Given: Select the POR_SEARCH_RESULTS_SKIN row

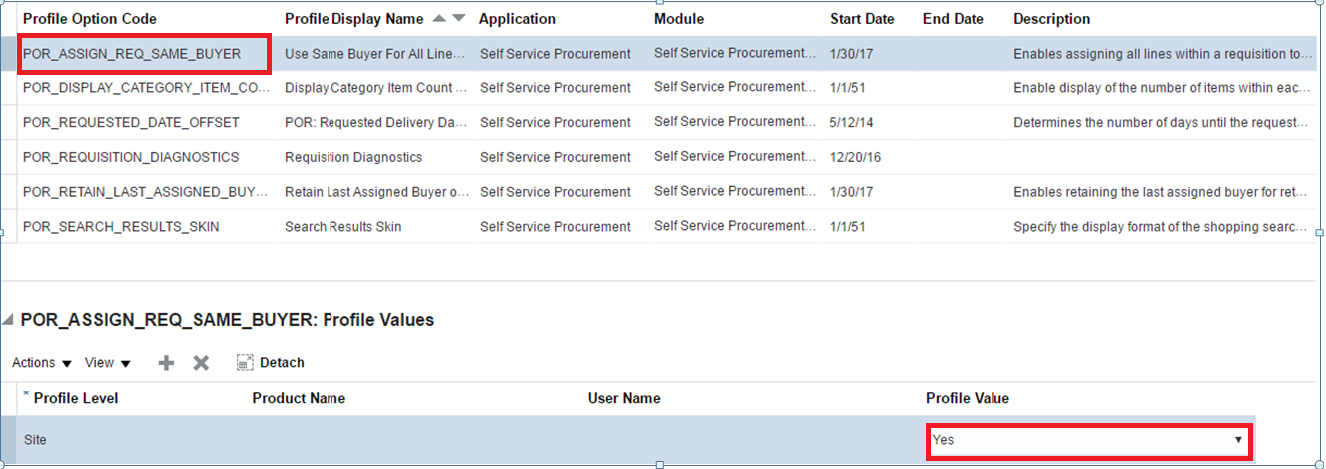Looking at the screenshot, I should 121,226.
